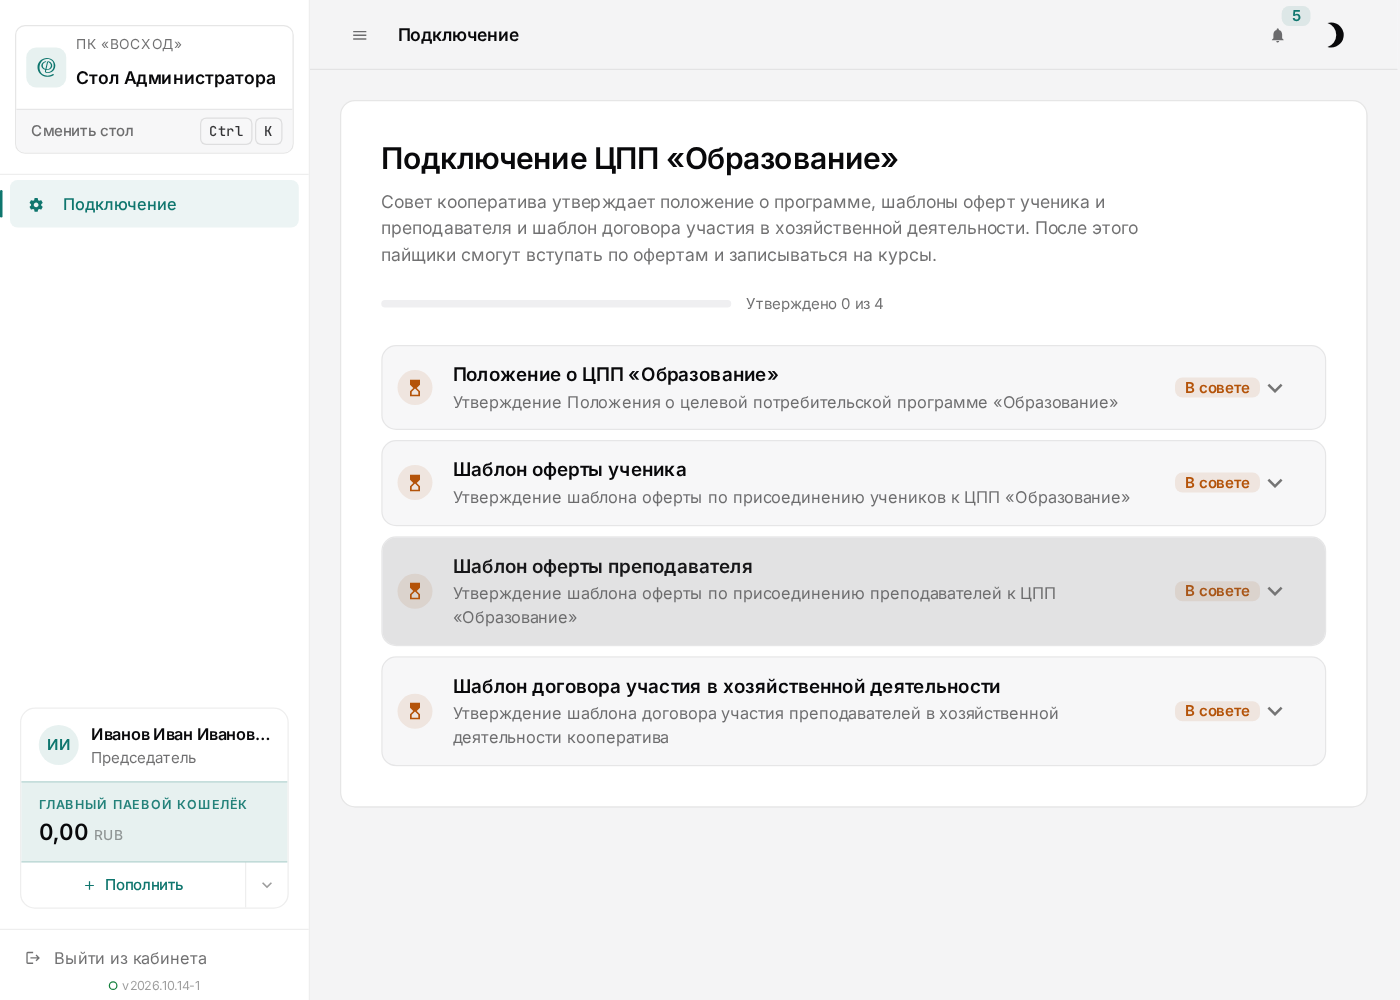Select Подключение in sidebar menu
This screenshot has width=1400, height=1000.
tap(154, 204)
